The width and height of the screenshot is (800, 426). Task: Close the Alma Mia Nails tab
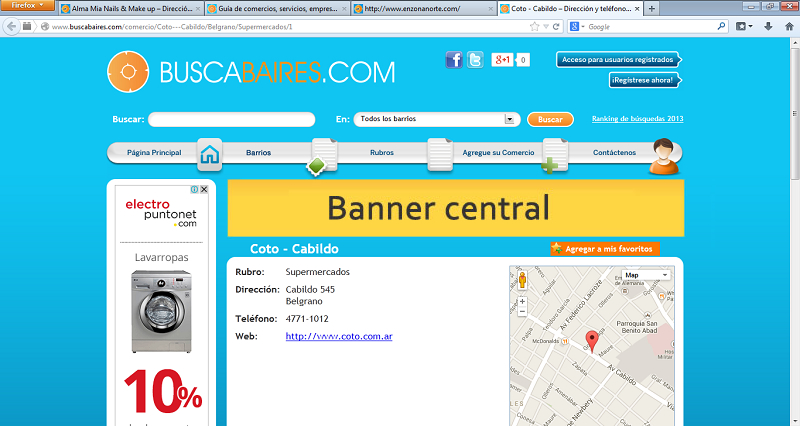(198, 9)
